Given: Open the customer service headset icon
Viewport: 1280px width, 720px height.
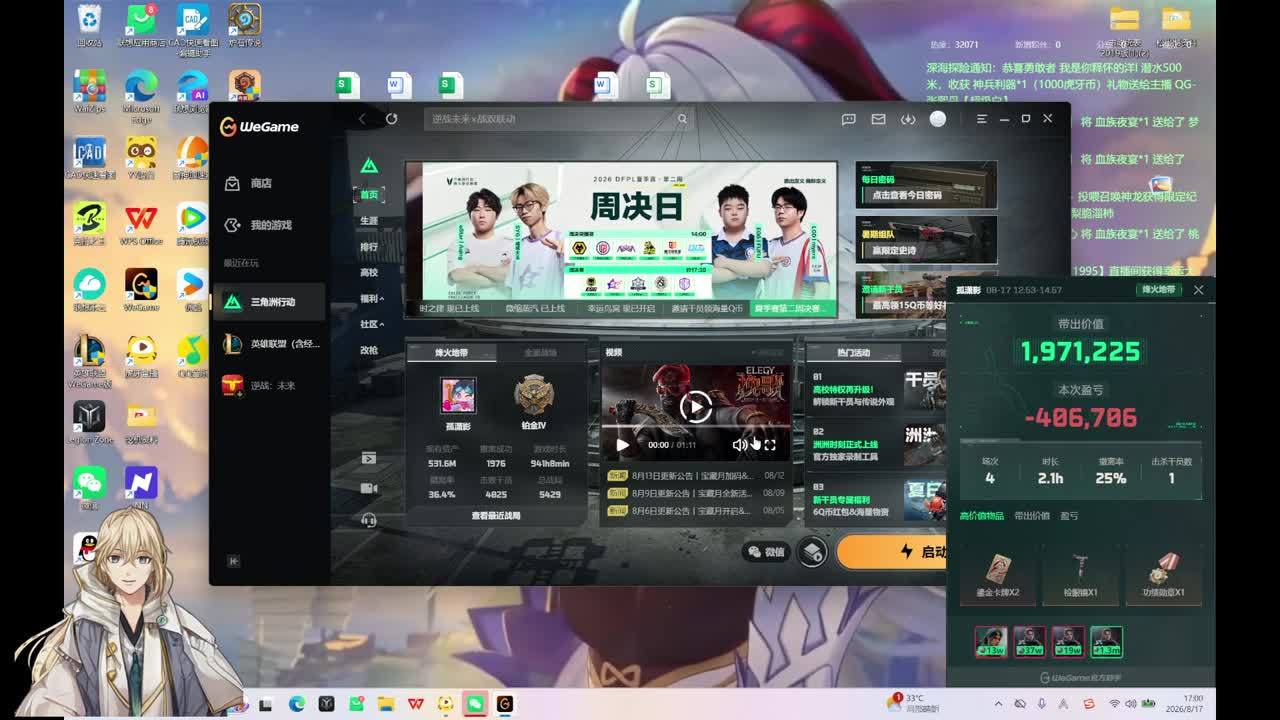Looking at the screenshot, I should coord(369,520).
